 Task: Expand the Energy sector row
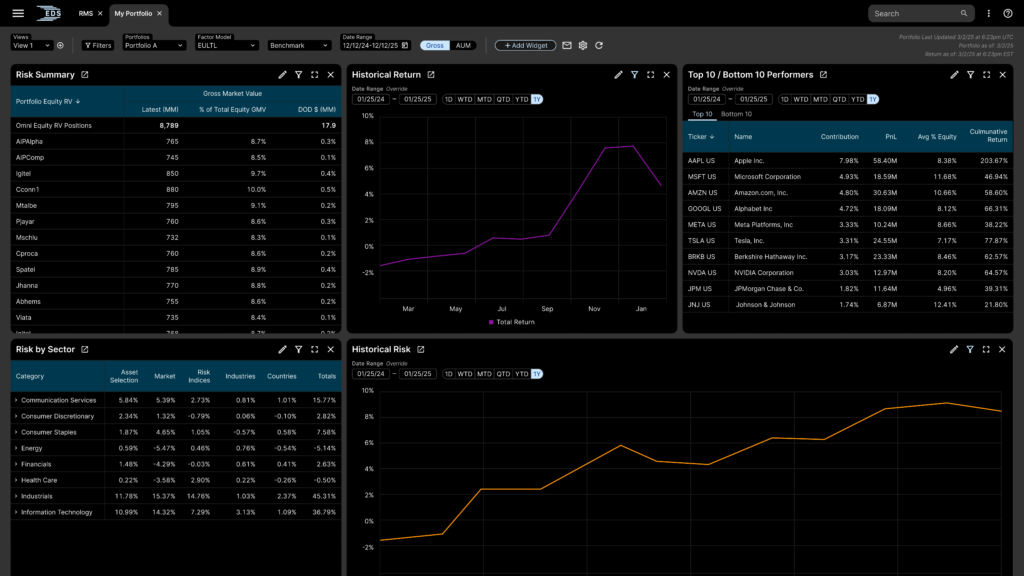coord(16,449)
